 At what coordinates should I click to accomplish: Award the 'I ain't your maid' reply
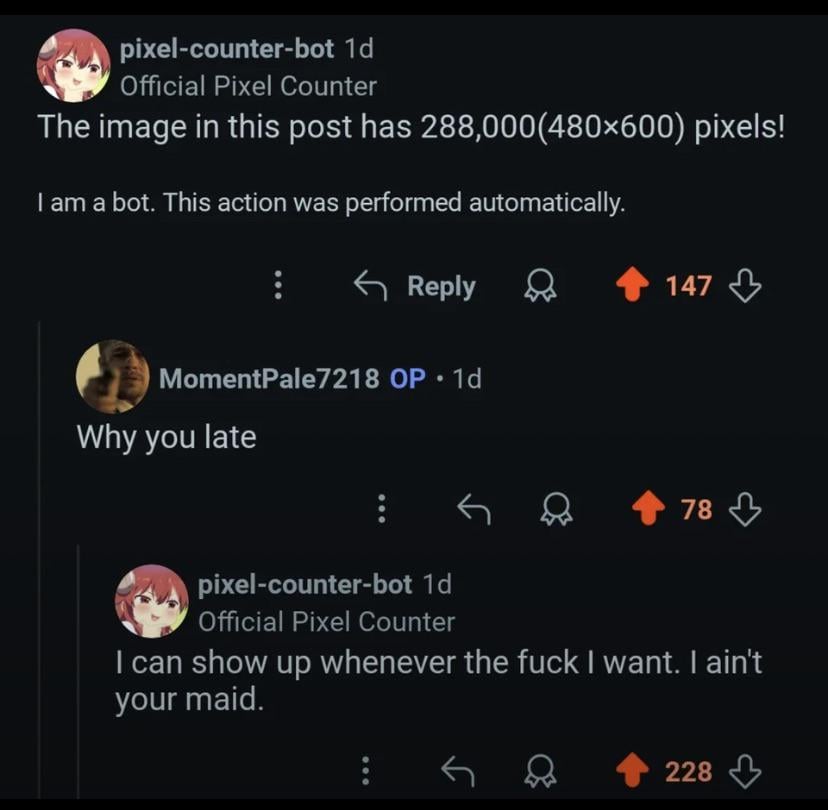point(540,771)
